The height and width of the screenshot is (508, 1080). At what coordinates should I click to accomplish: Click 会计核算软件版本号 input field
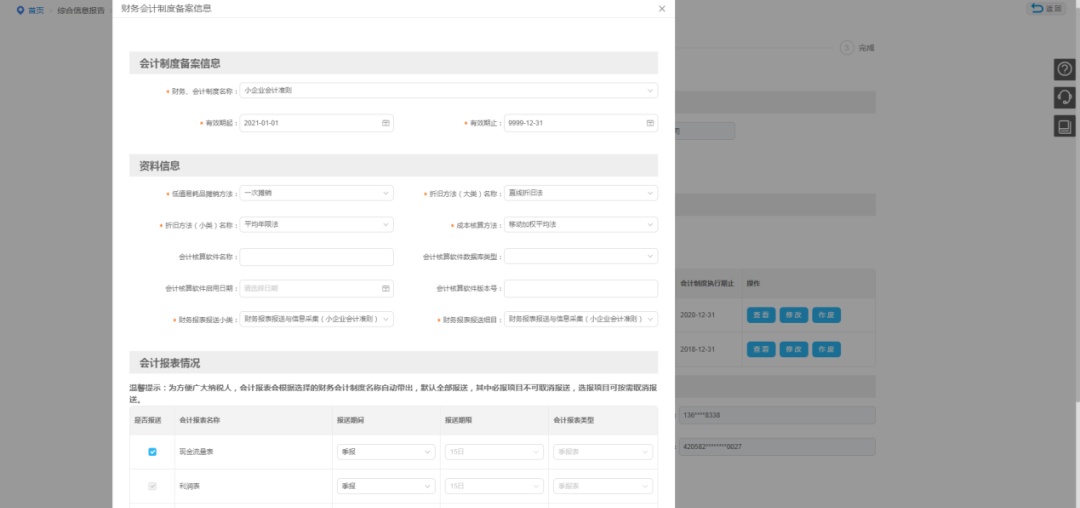click(580, 288)
